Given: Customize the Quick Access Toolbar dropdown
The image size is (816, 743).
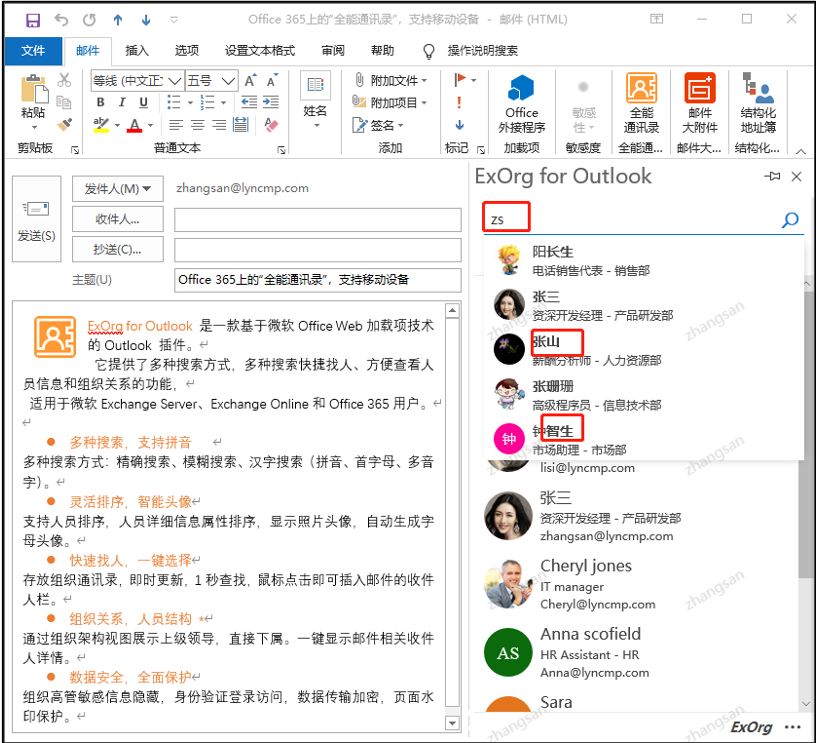Looking at the screenshot, I should (x=174, y=20).
